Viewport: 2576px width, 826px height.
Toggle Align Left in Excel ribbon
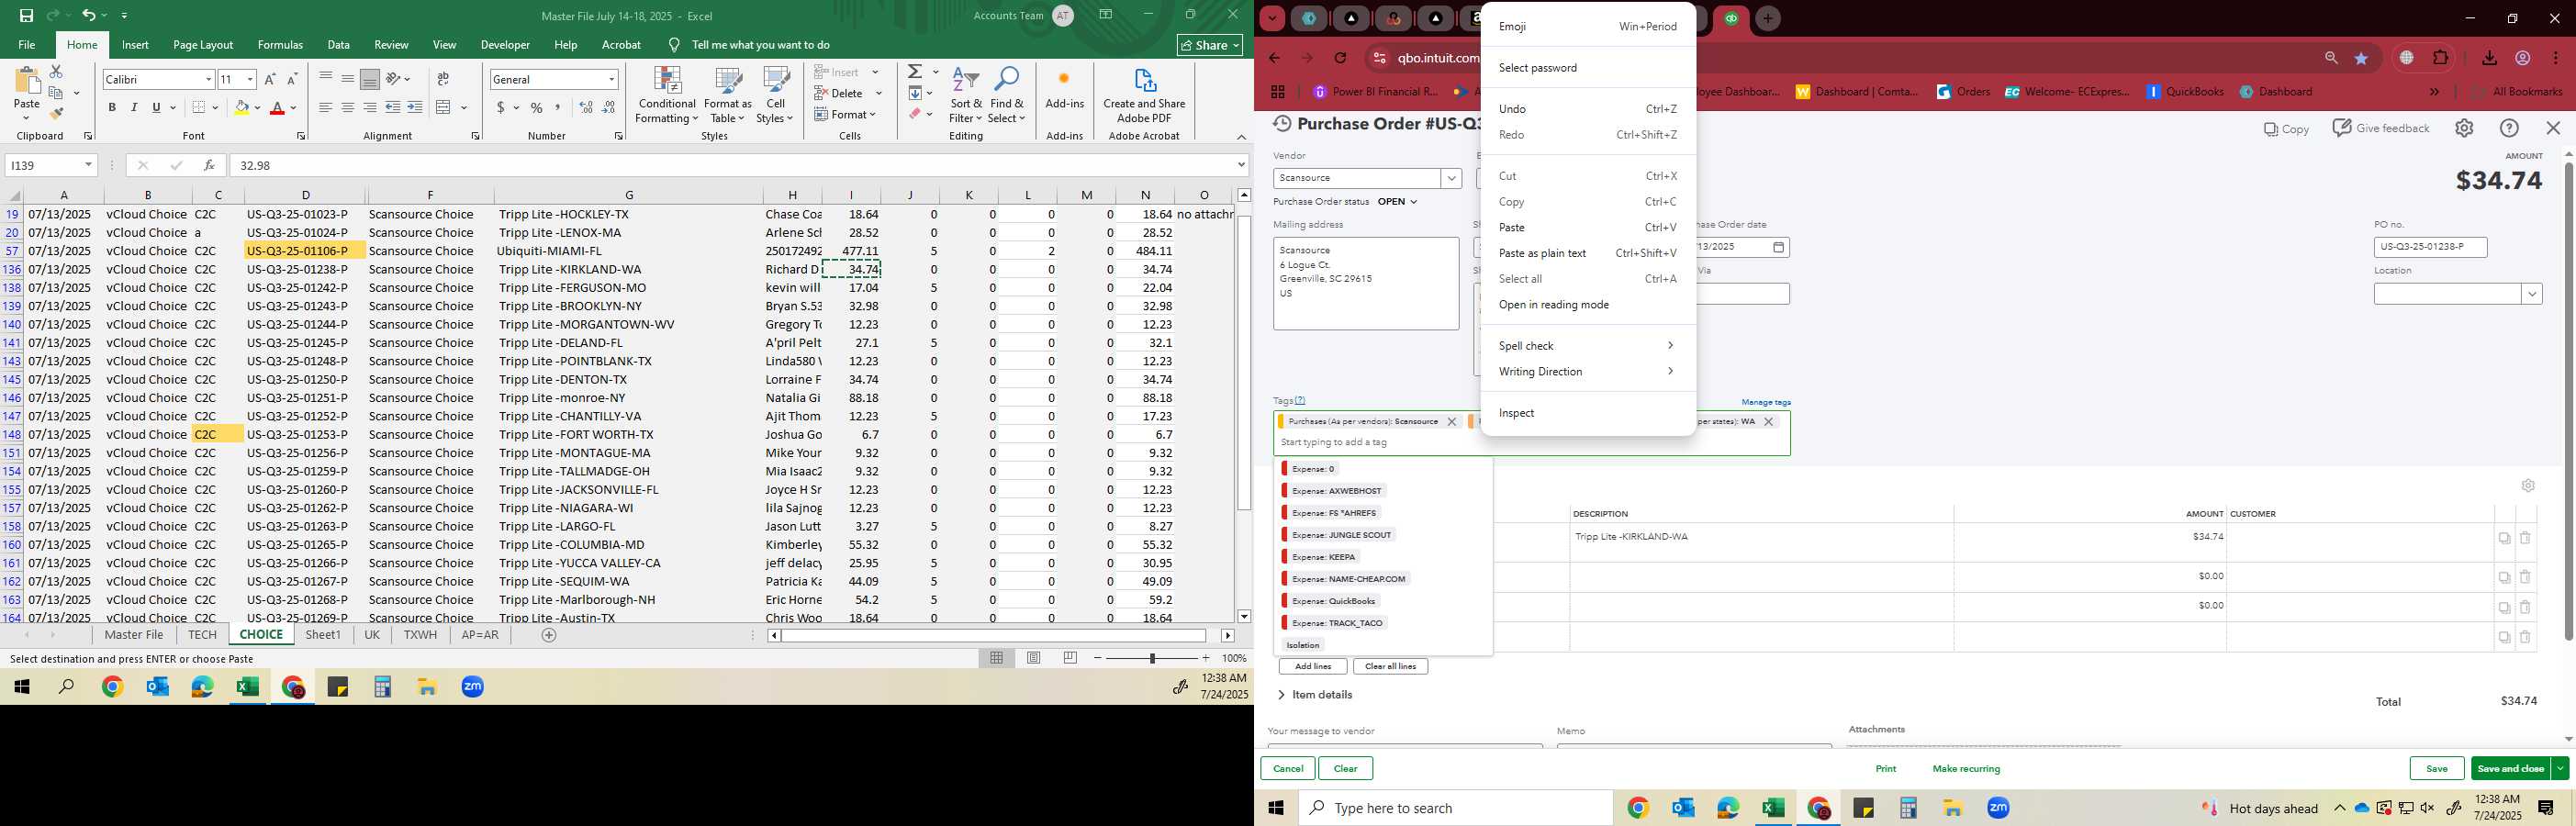pyautogui.click(x=325, y=107)
